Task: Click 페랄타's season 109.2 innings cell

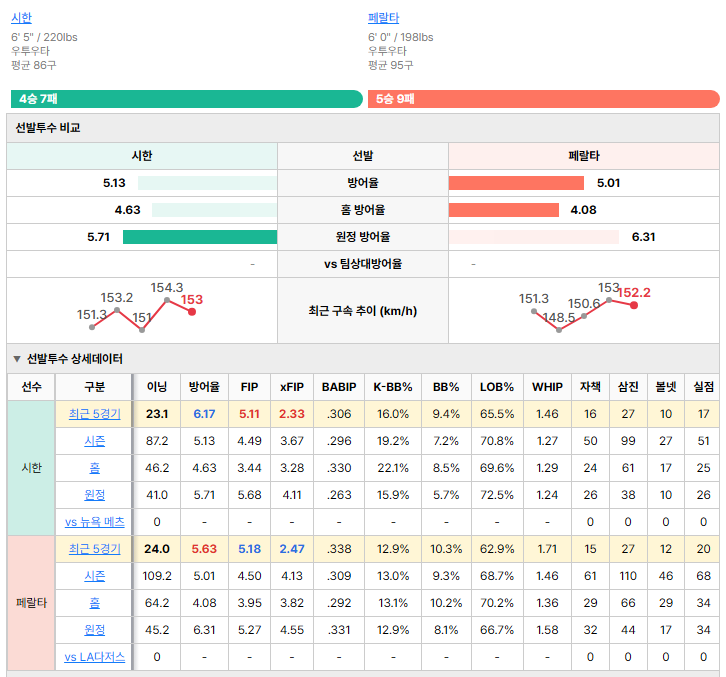Action: [x=157, y=576]
